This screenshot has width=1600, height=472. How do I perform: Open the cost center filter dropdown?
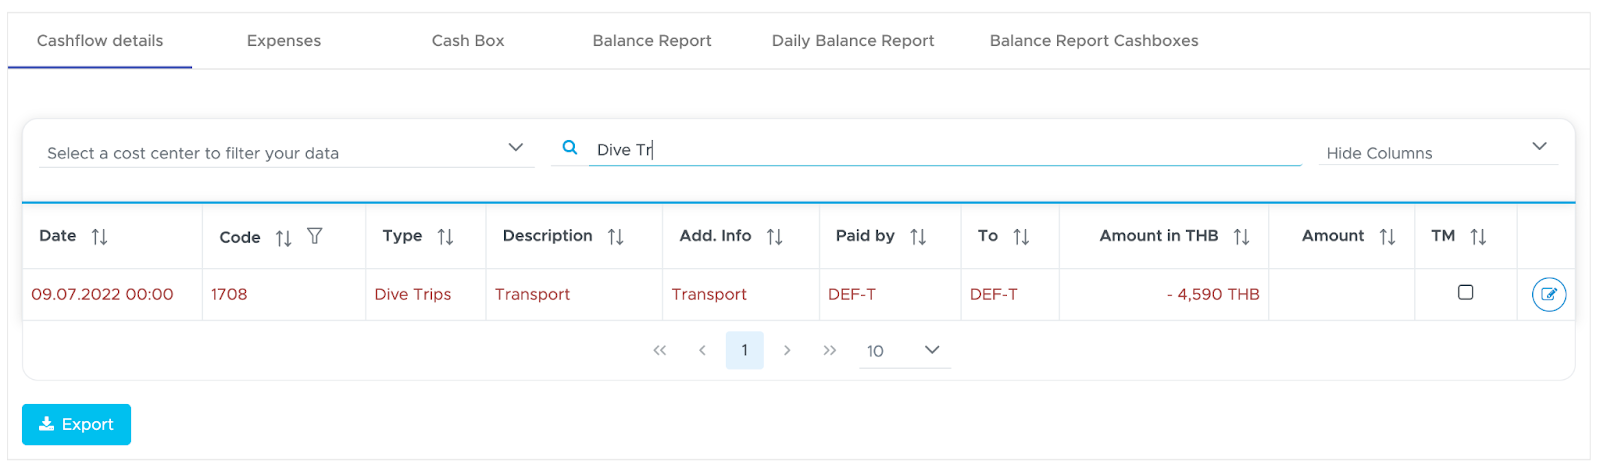[x=285, y=152]
